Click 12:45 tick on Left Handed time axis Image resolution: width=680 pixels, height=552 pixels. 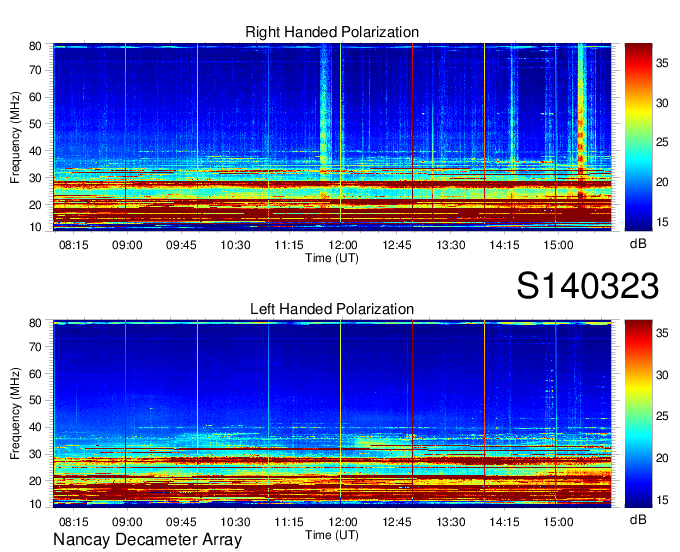click(396, 522)
